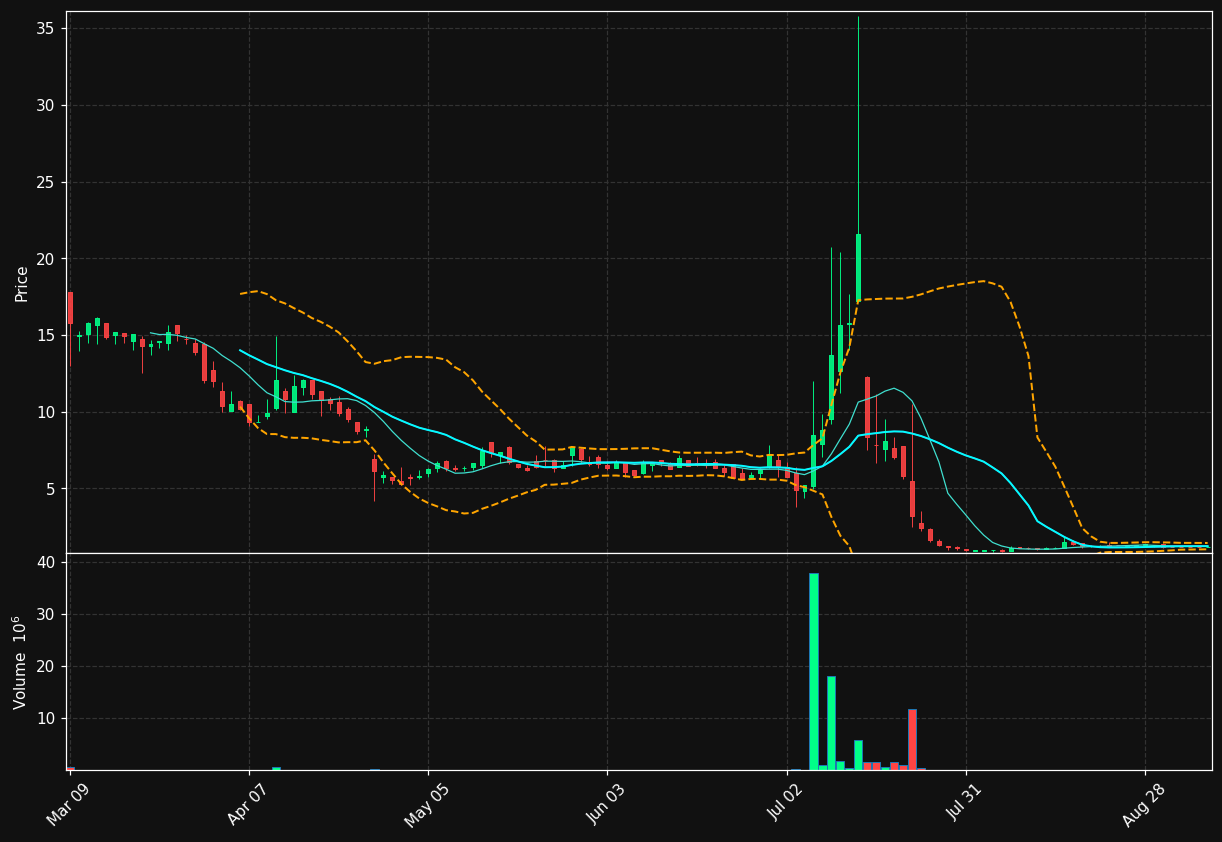The width and height of the screenshot is (1222, 842).
Task: Click the 20 tick on the Price axis
Action: pyautogui.click(x=47, y=259)
